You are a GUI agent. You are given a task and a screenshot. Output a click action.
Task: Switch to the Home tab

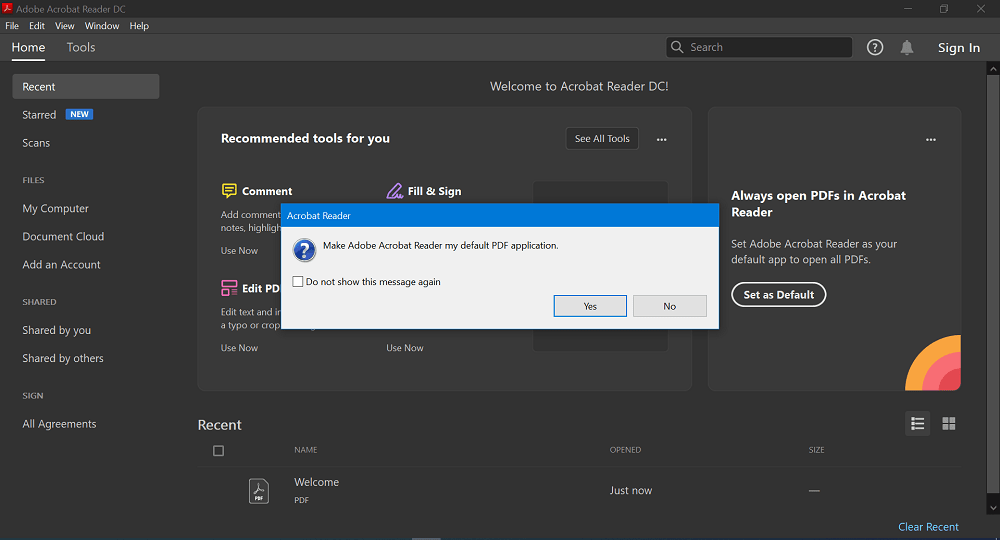[x=28, y=47]
